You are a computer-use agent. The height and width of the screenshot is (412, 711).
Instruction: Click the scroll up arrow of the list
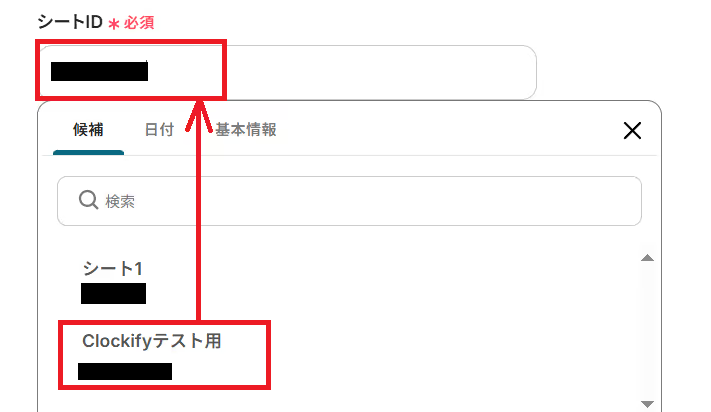pos(647,258)
